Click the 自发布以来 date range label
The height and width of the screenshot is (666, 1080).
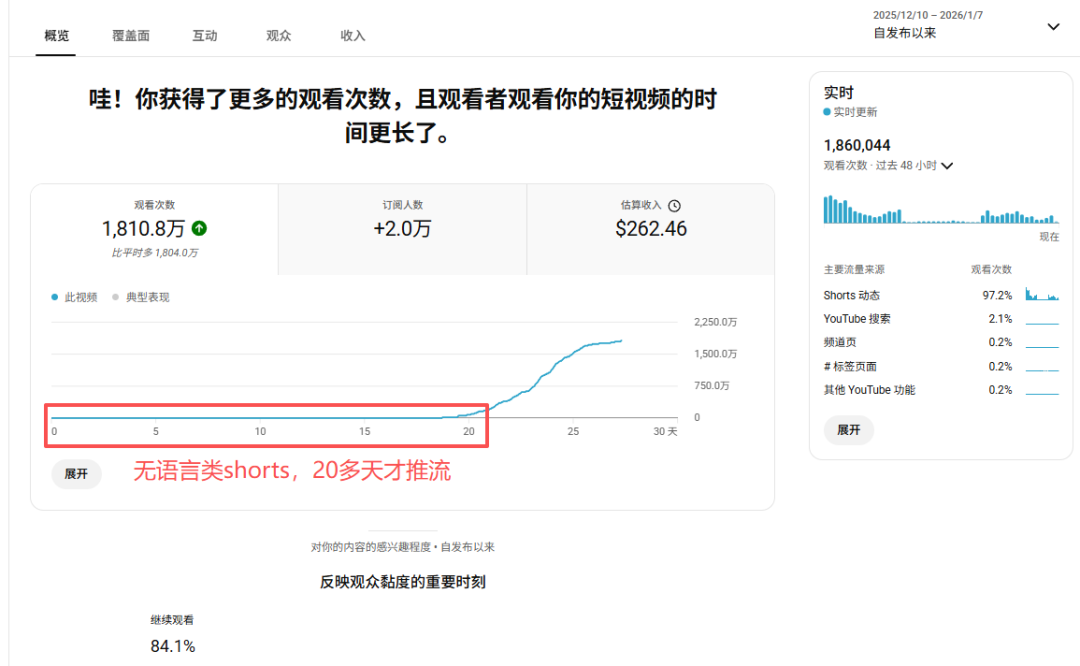(904, 33)
